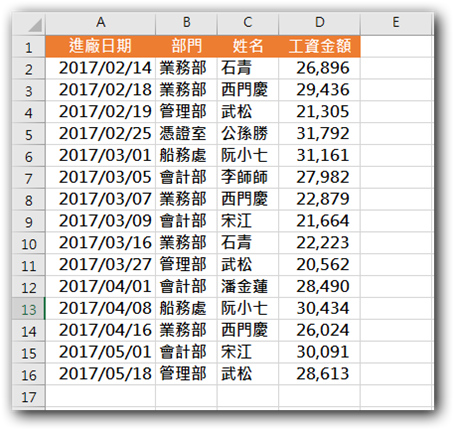The height and width of the screenshot is (430, 454).
Task: Select column B header
Action: [x=186, y=23]
